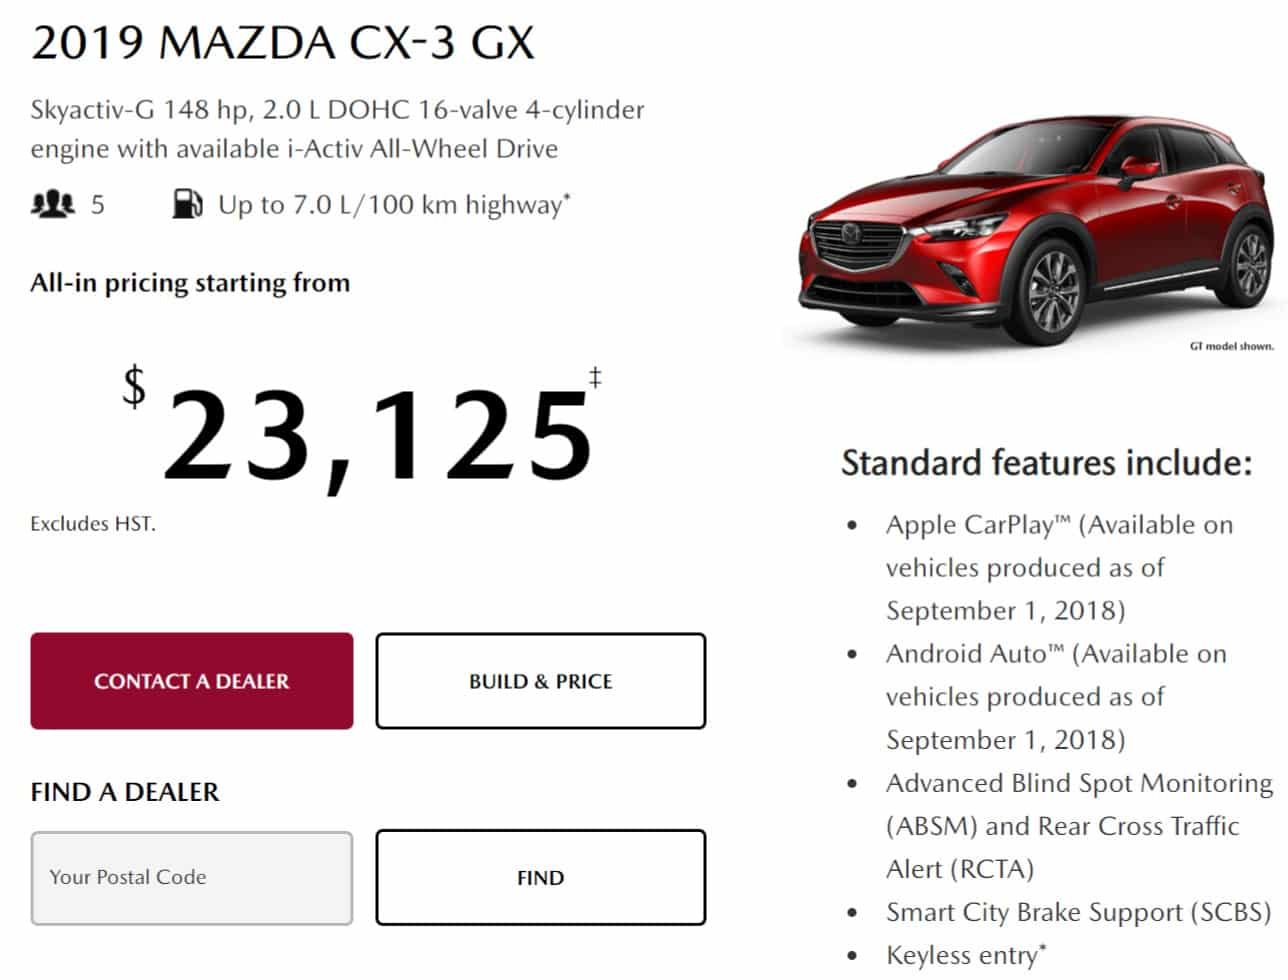Focus the Your Postal Code field
The image size is (1288, 980).
point(192,877)
